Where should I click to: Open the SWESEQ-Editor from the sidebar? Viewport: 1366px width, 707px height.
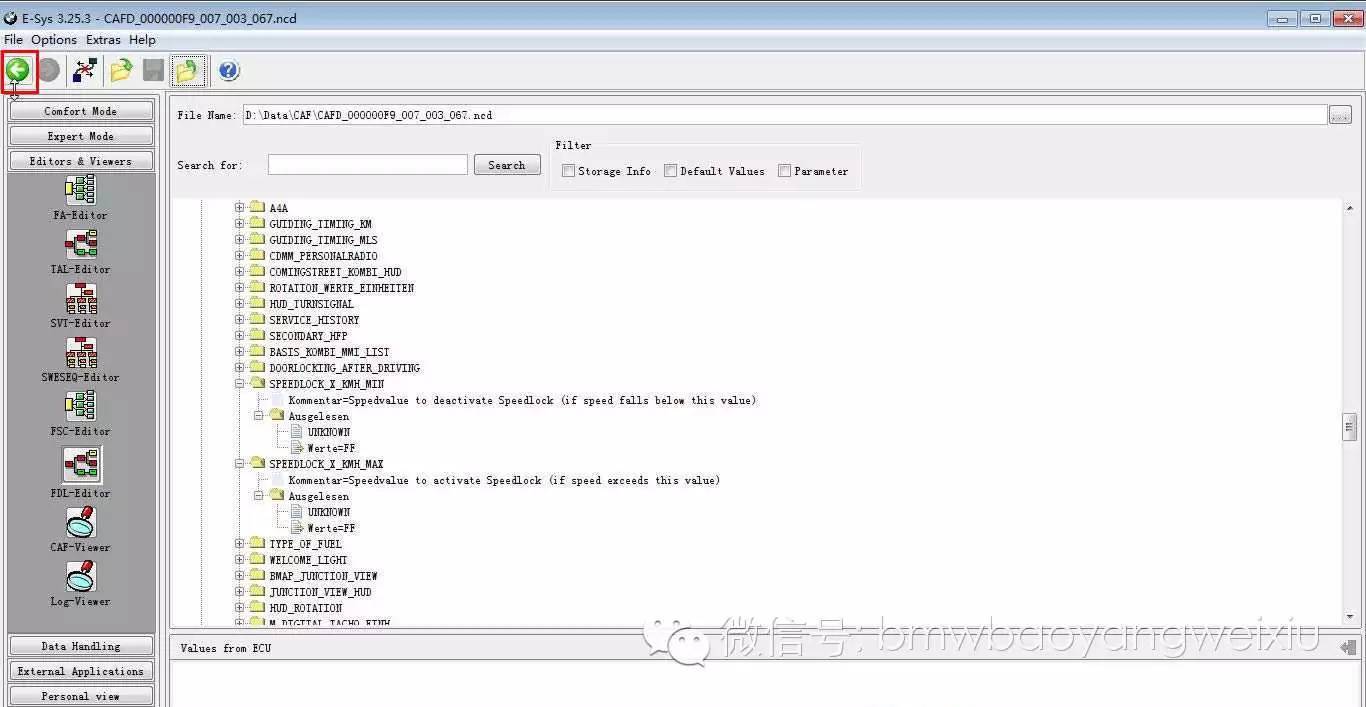[x=81, y=358]
